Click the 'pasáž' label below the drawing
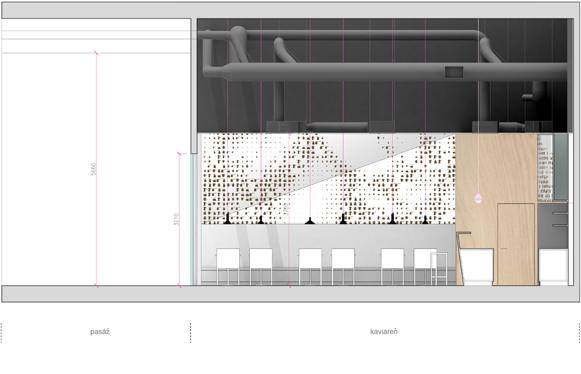Screen dimensions: 581x374 pos(100,332)
